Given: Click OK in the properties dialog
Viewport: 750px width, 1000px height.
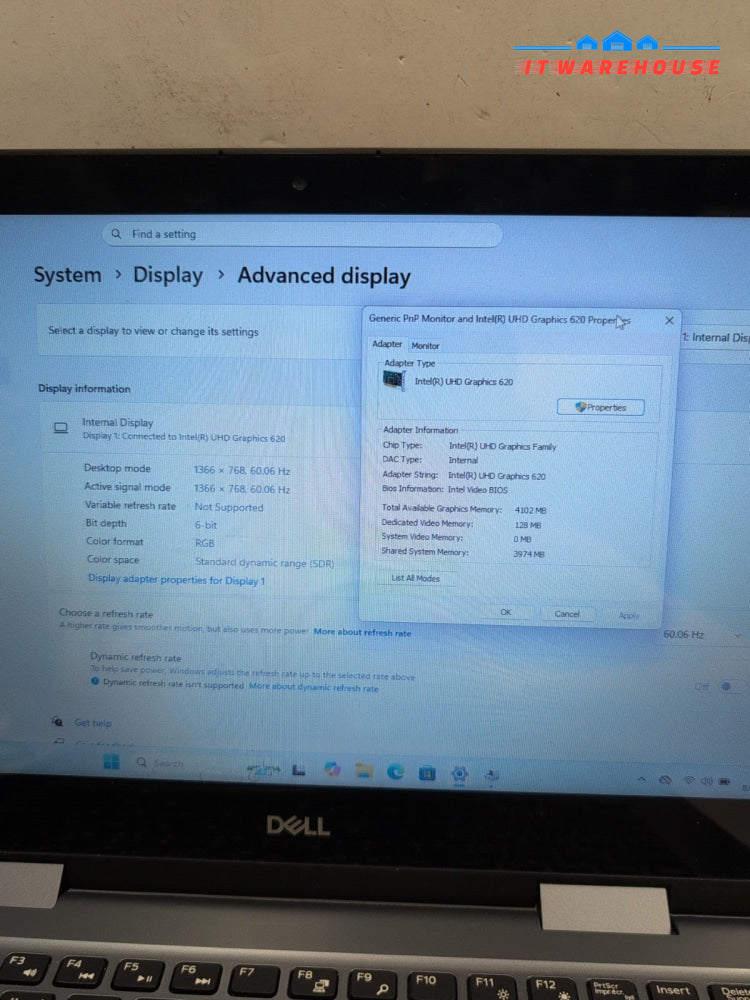Looking at the screenshot, I should click(x=505, y=612).
